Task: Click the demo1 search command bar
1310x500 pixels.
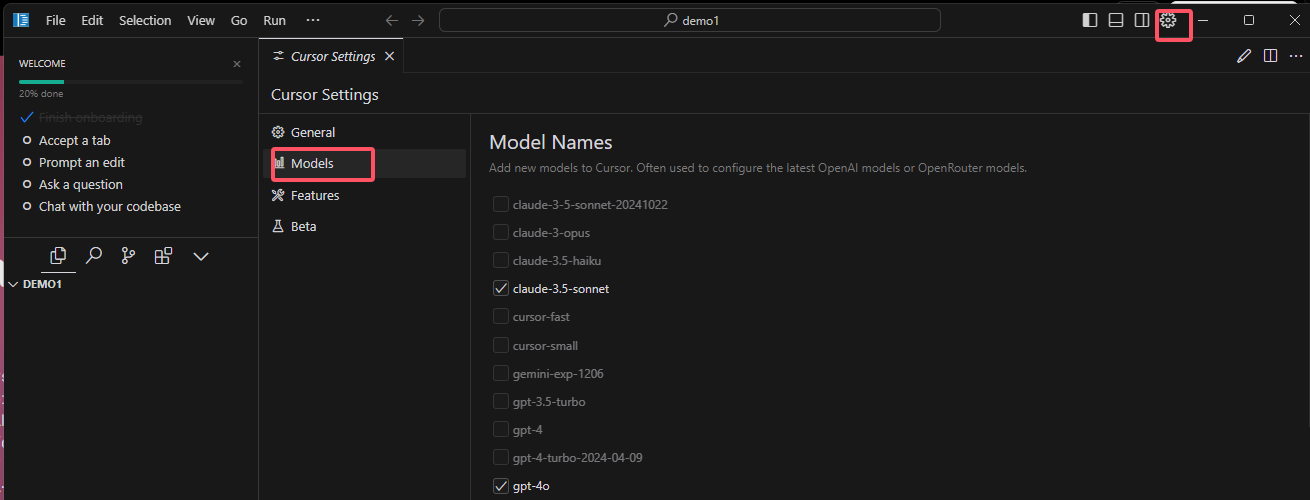Action: [x=689, y=20]
